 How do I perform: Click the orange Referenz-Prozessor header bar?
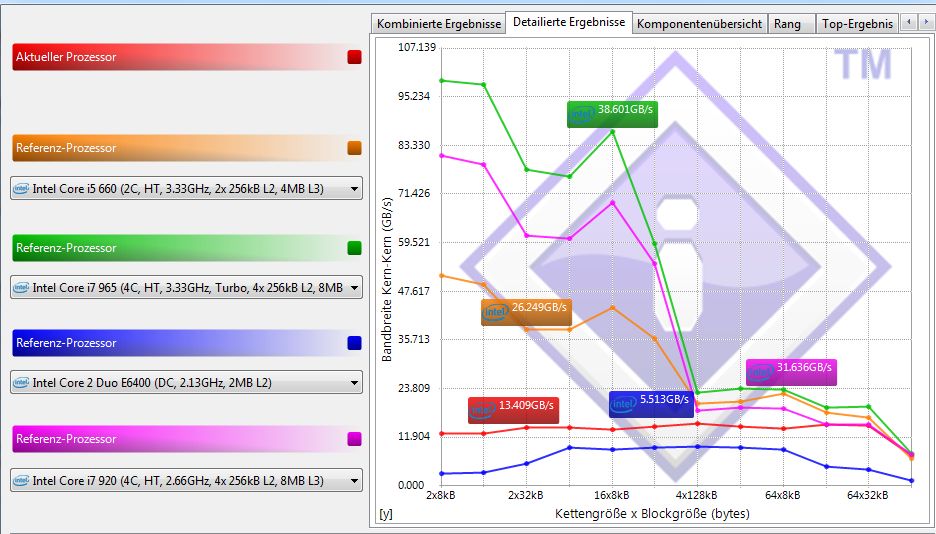(187, 148)
